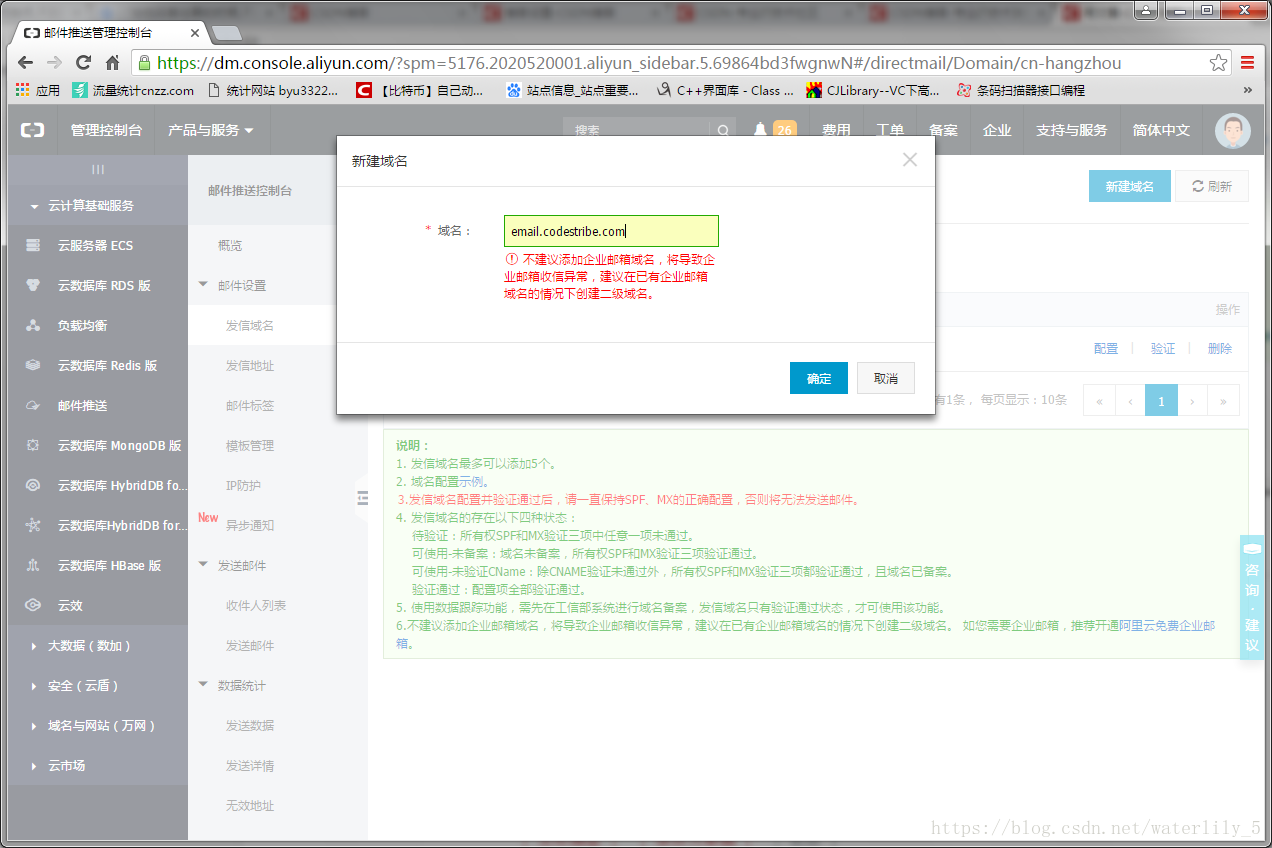The height and width of the screenshot is (848, 1272).
Task: Open the 工单 menu item
Action: pyautogui.click(x=892, y=130)
